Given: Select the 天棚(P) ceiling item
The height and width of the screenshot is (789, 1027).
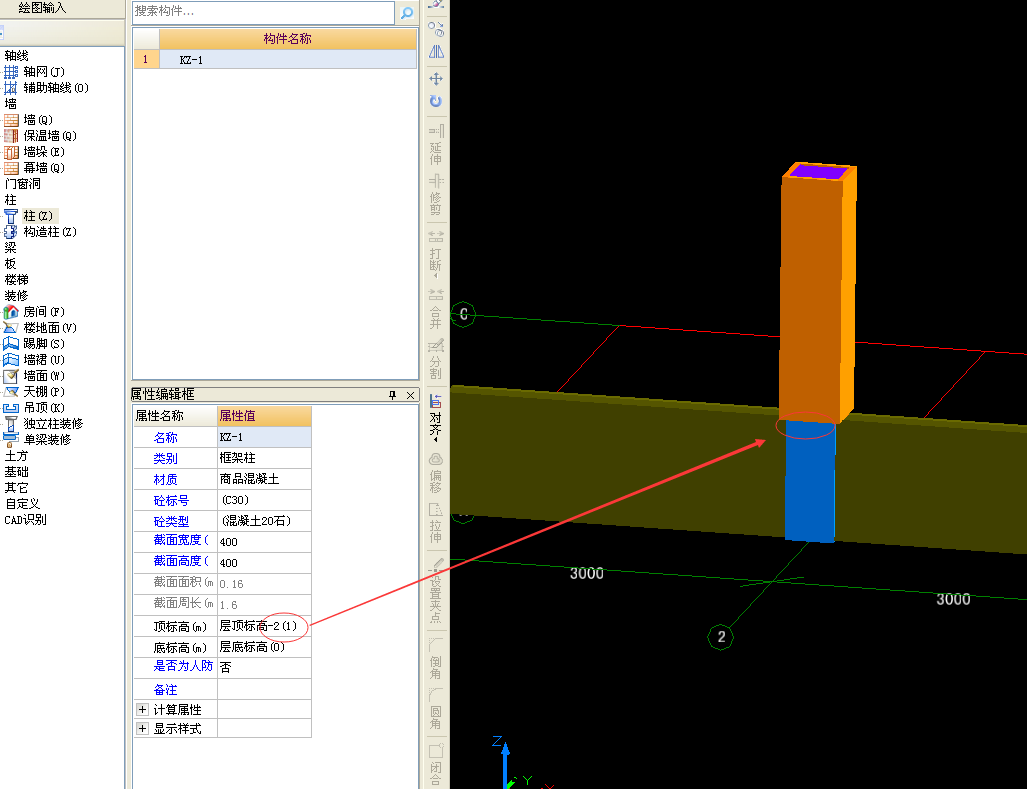Looking at the screenshot, I should 34,392.
